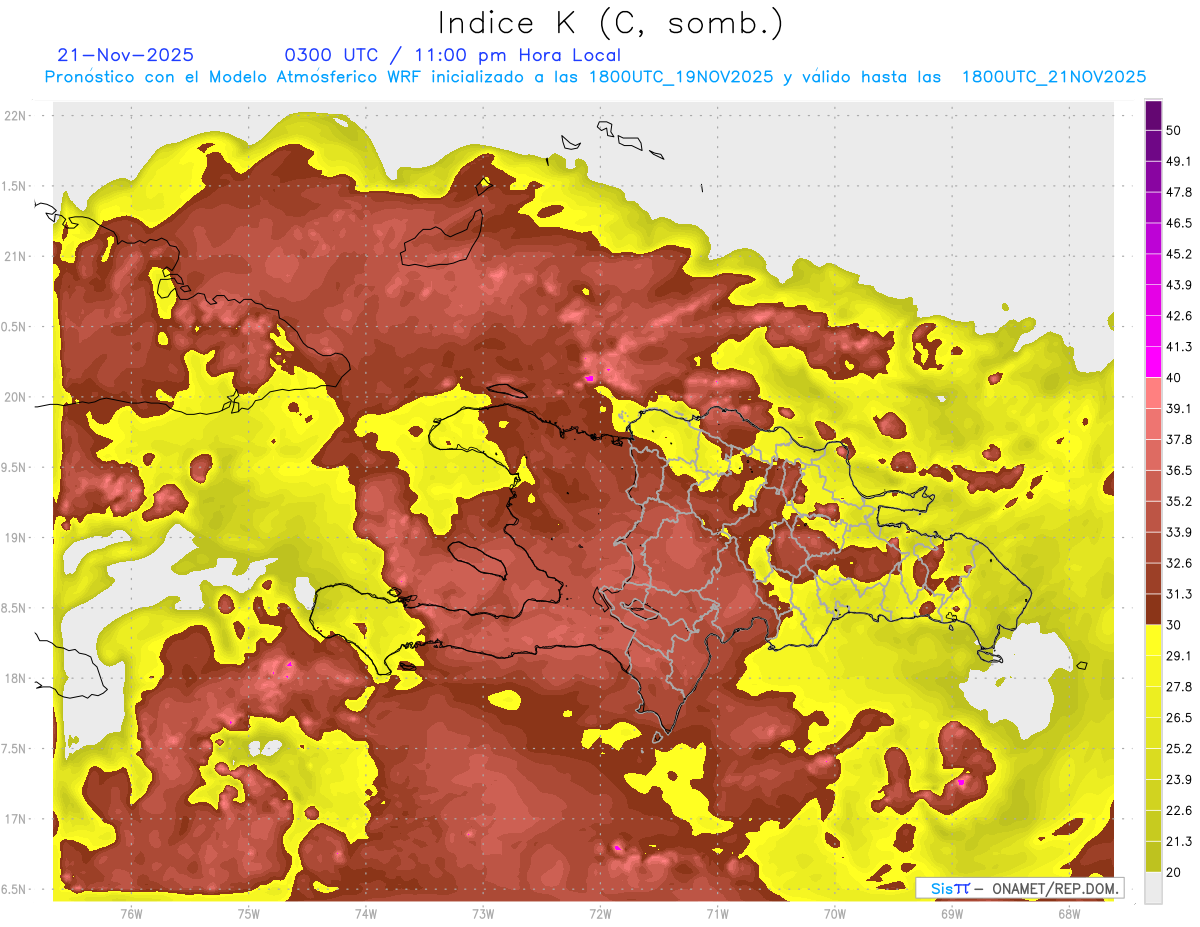Click the '46.5' color scale value
1200x927 pixels.
click(1178, 223)
